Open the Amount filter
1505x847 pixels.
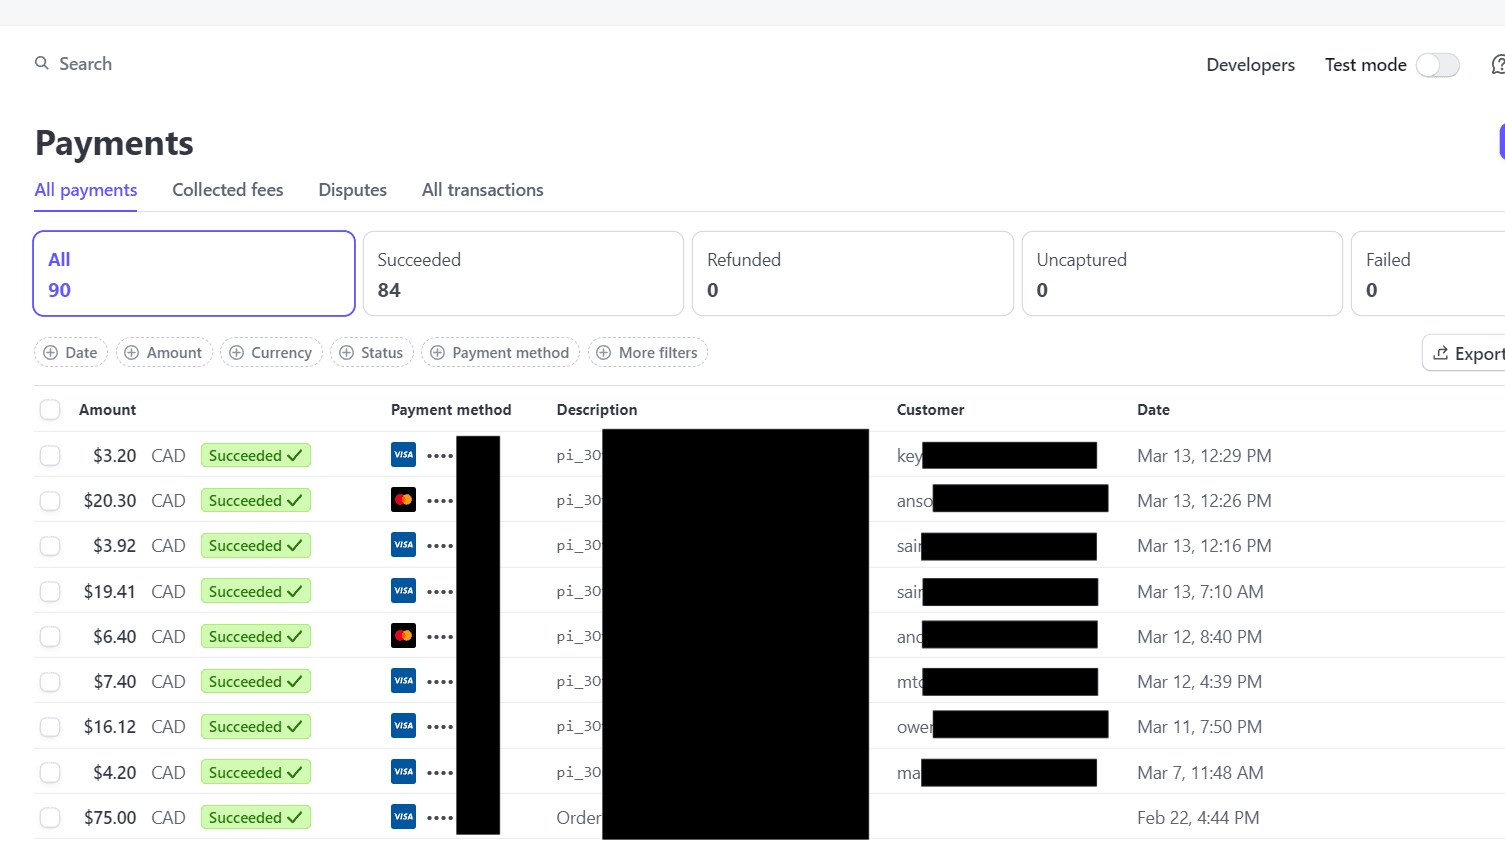(164, 352)
